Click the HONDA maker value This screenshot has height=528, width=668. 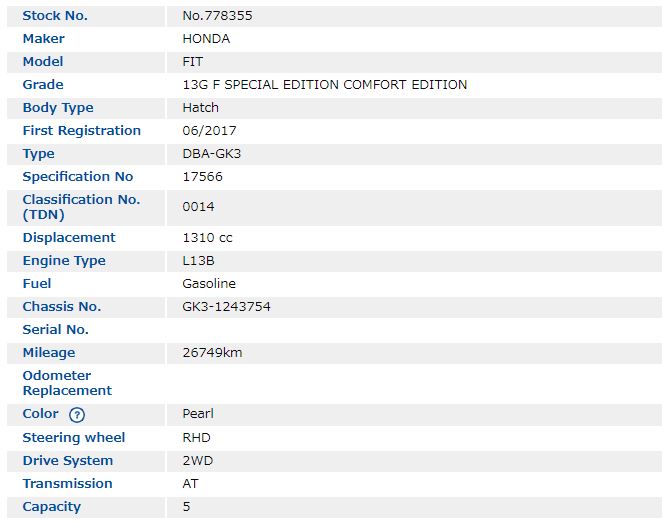click(x=206, y=39)
